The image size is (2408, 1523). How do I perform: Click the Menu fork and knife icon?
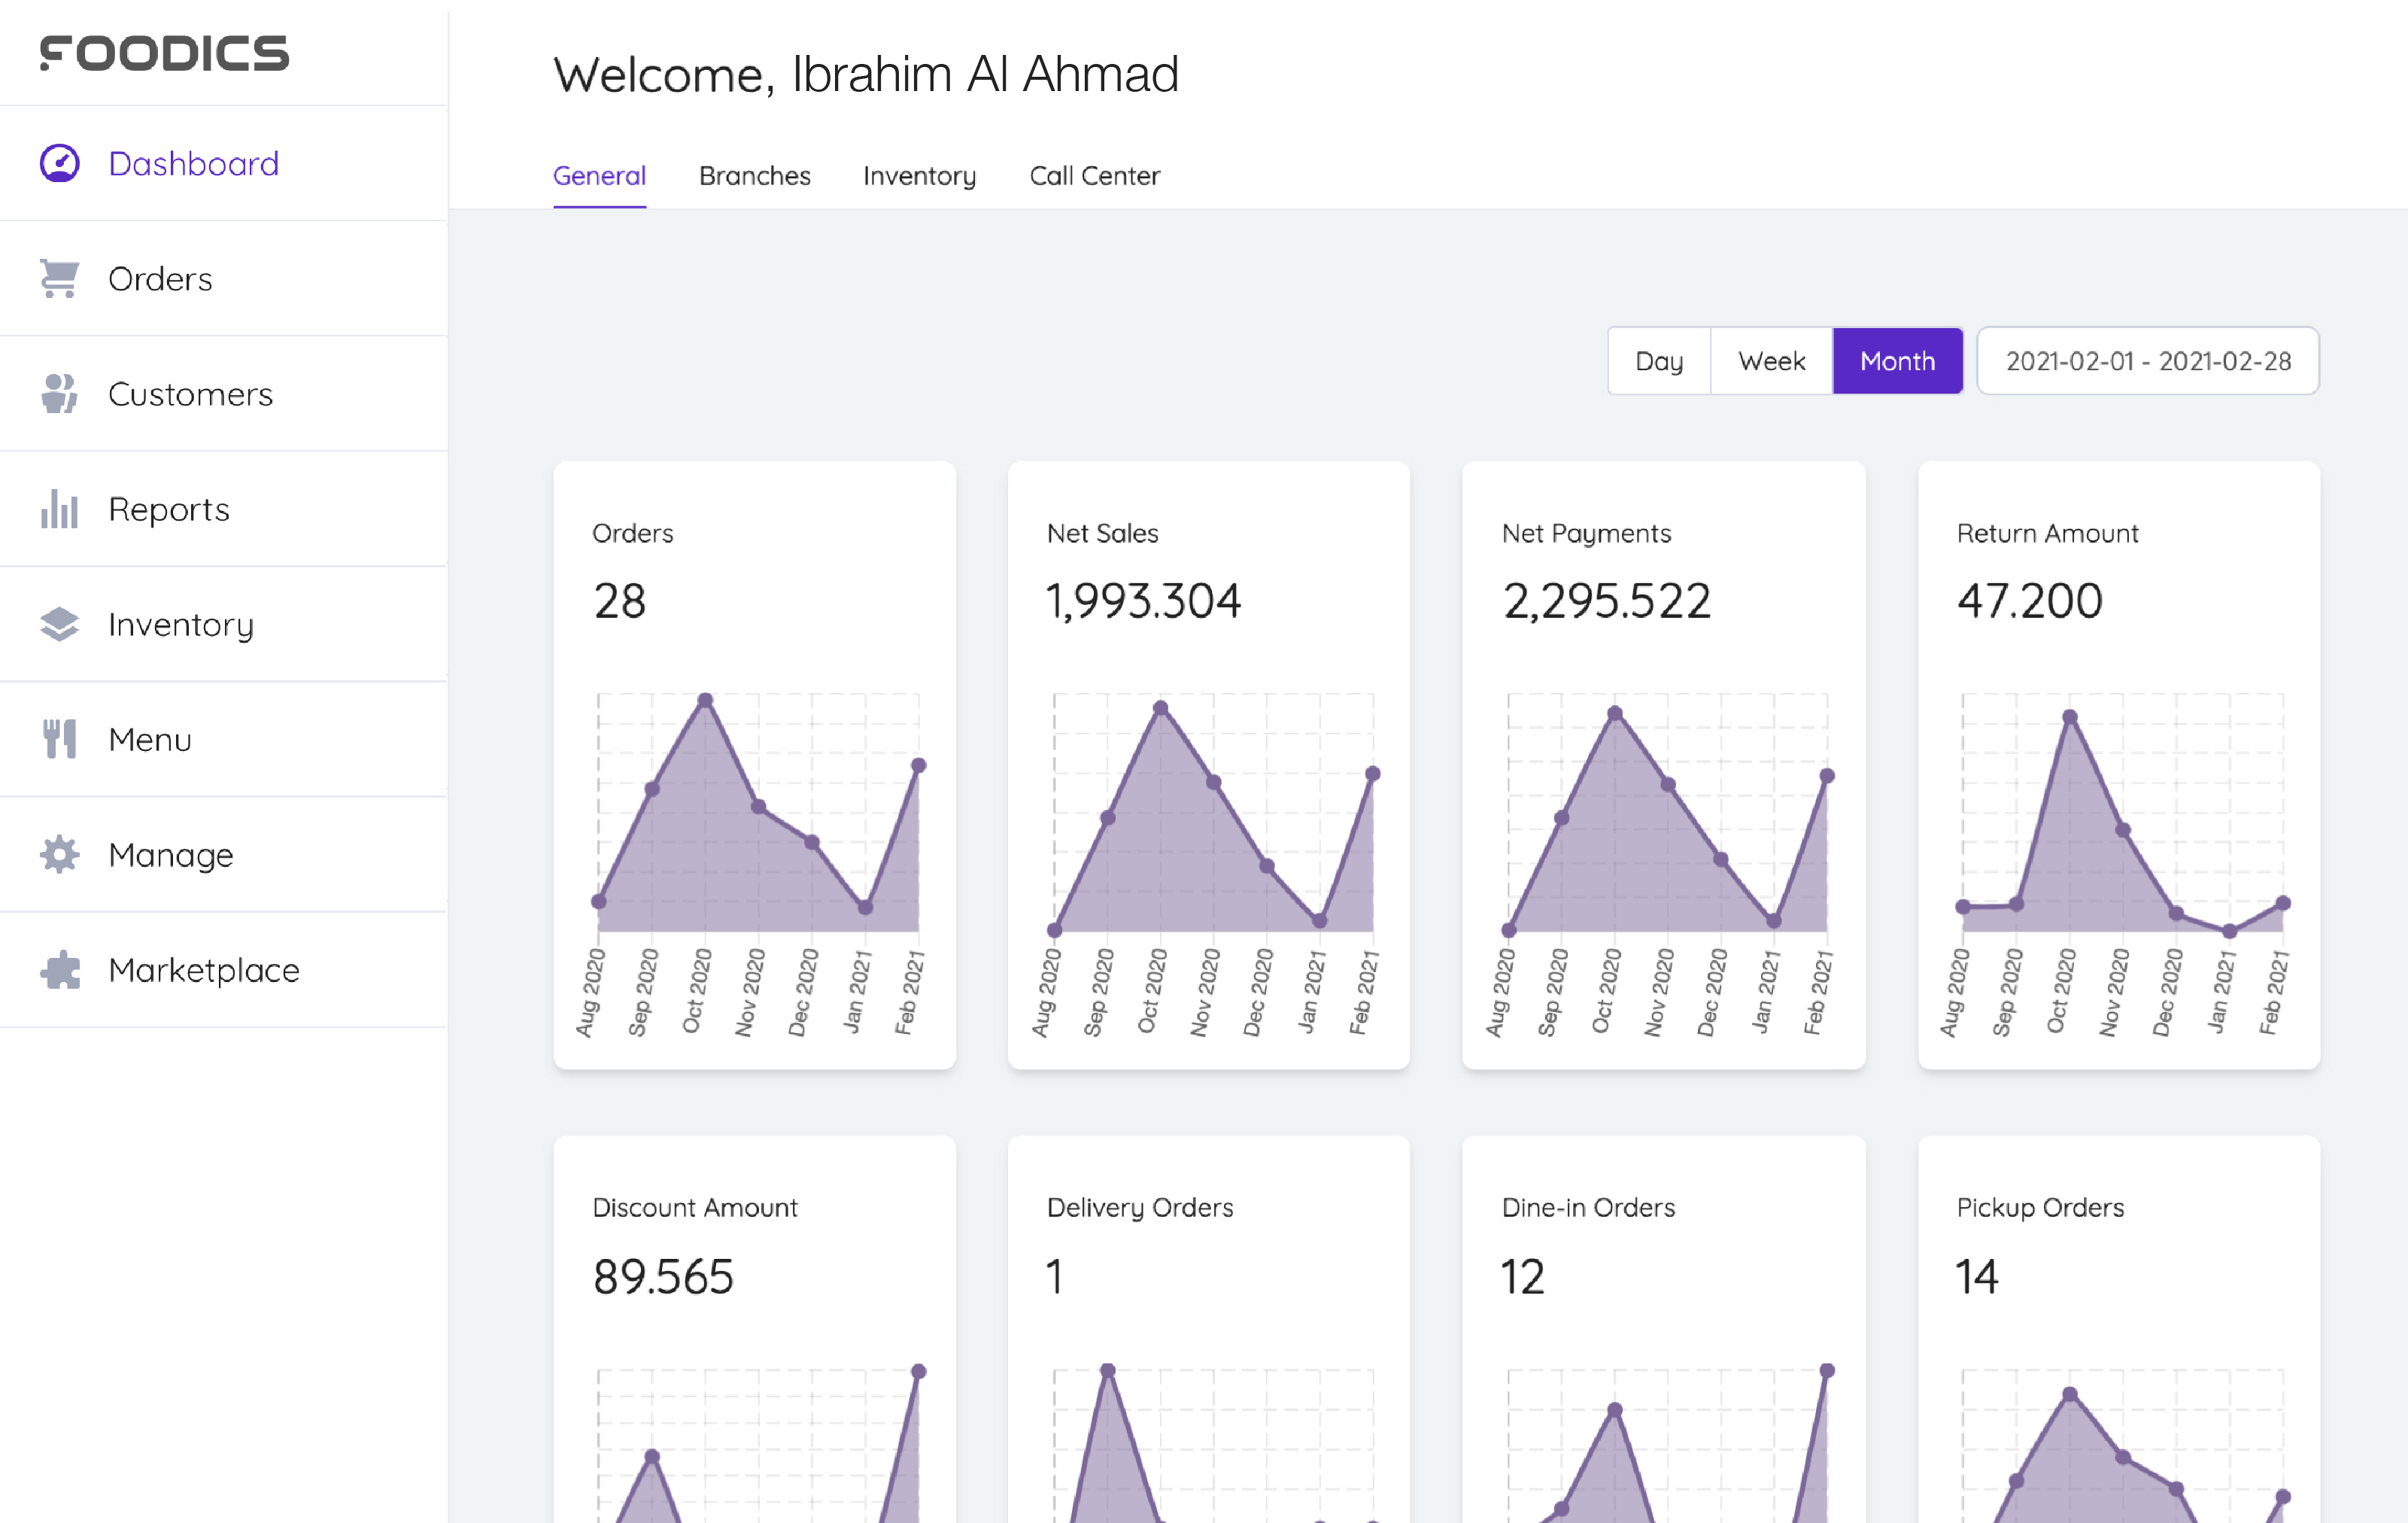point(59,739)
